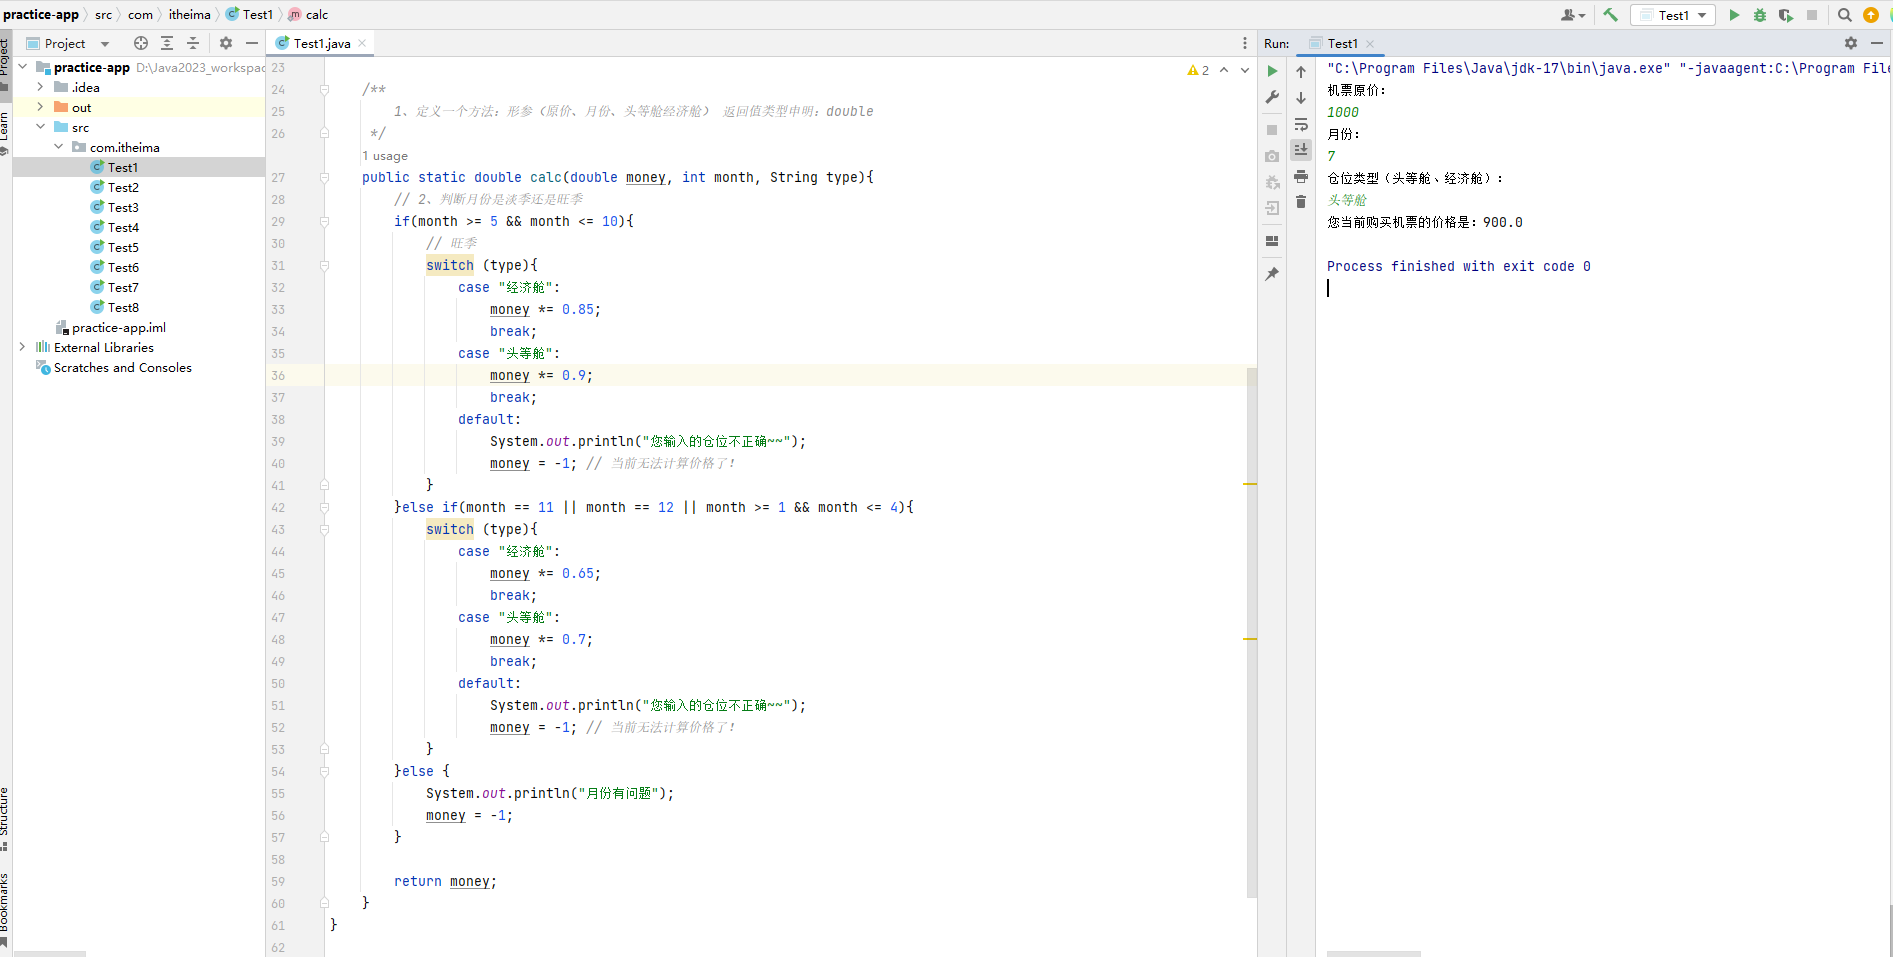Open Run panel settings gear
This screenshot has width=1893, height=957.
pos(1851,43)
